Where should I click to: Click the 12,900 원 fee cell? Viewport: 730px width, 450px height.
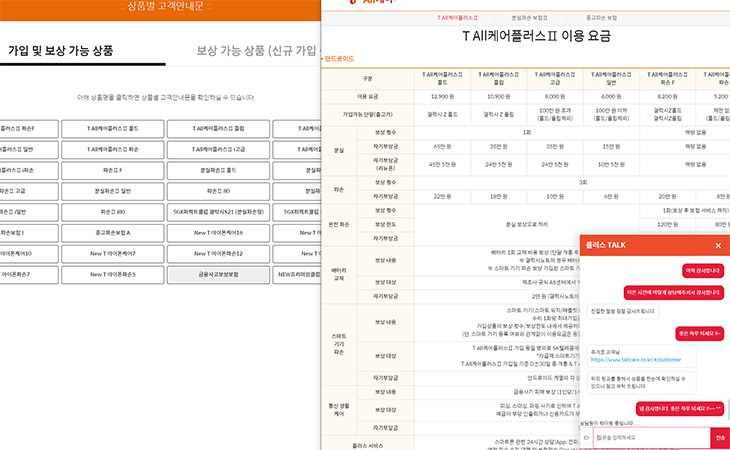(442, 97)
